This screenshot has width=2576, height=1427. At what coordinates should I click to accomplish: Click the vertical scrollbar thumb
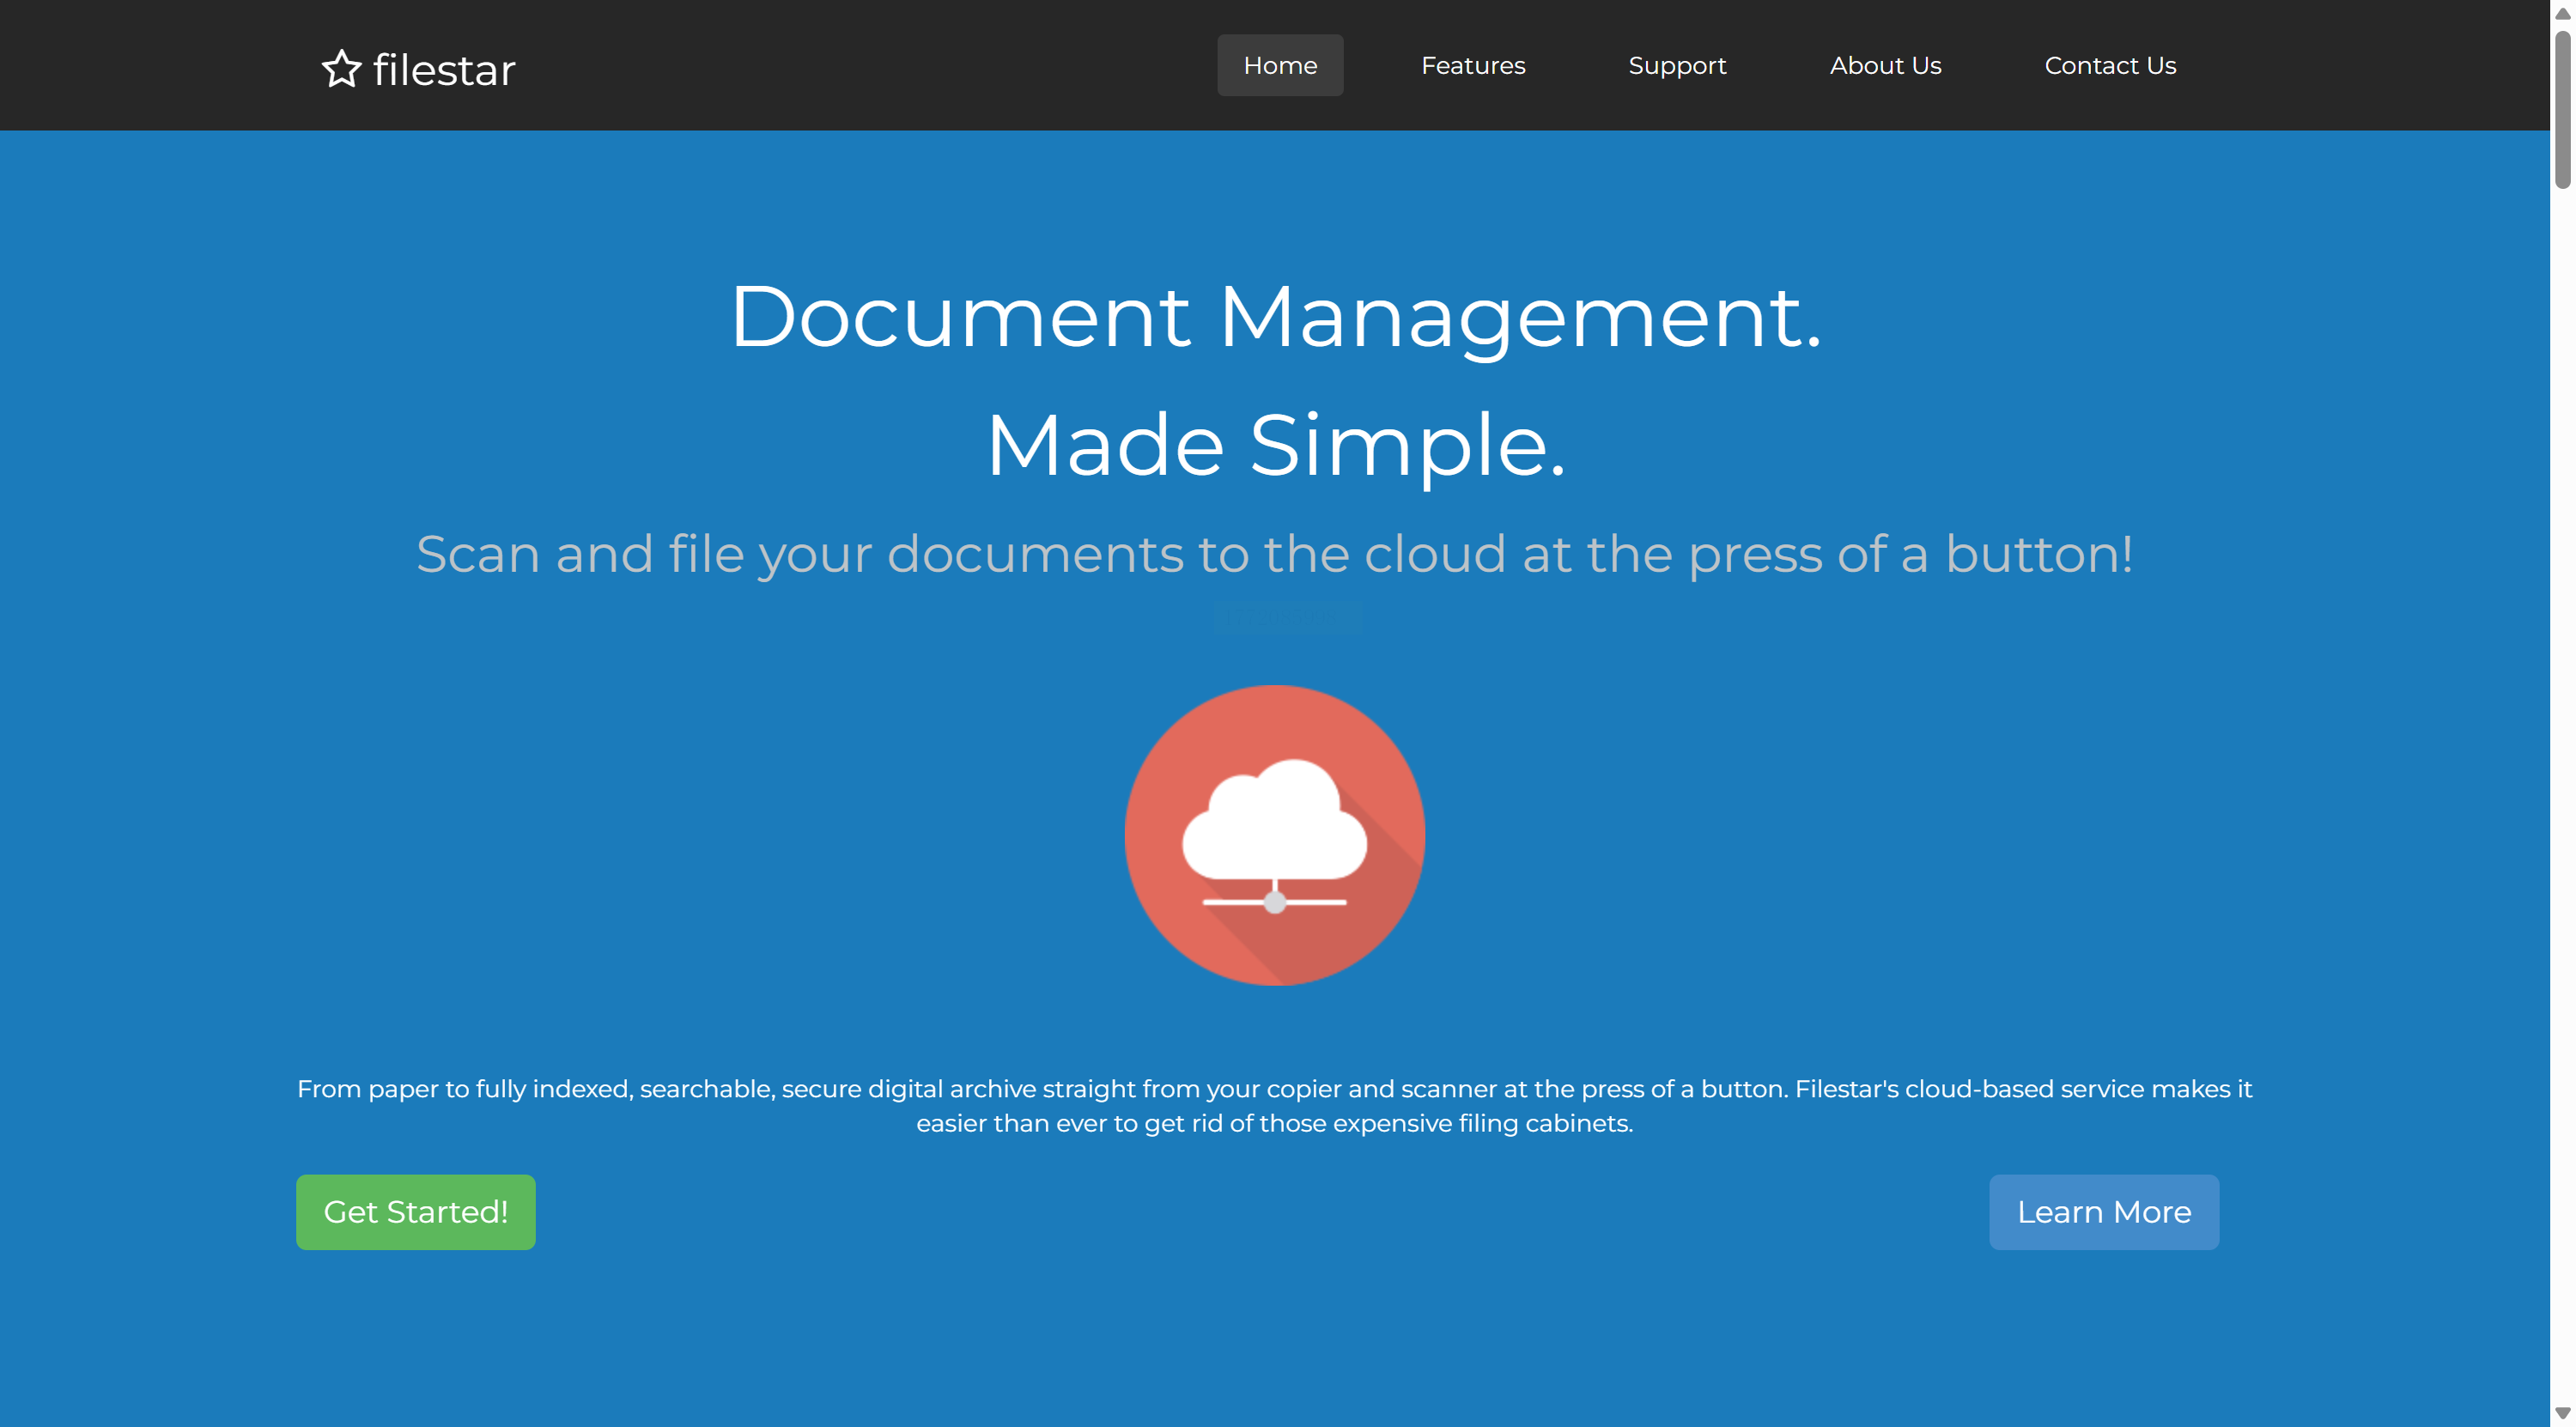click(x=2562, y=110)
